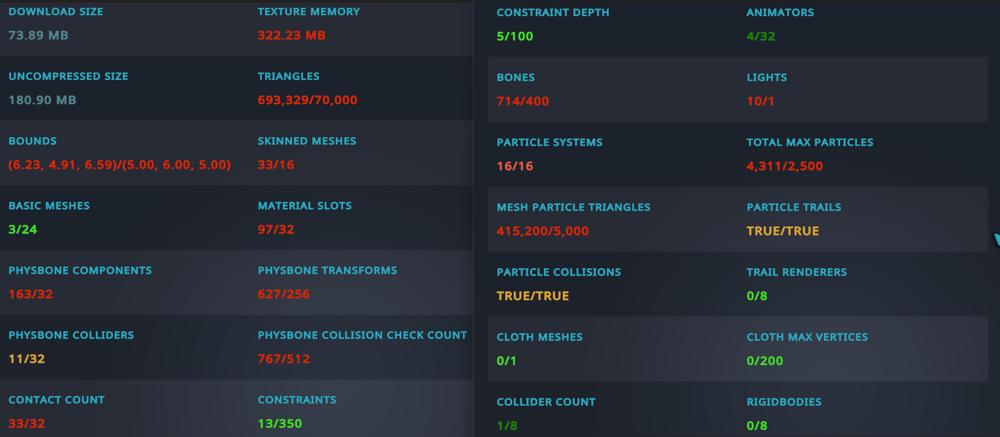1000x437 pixels.
Task: Click the 73.89 MB value
Action: 38,36
